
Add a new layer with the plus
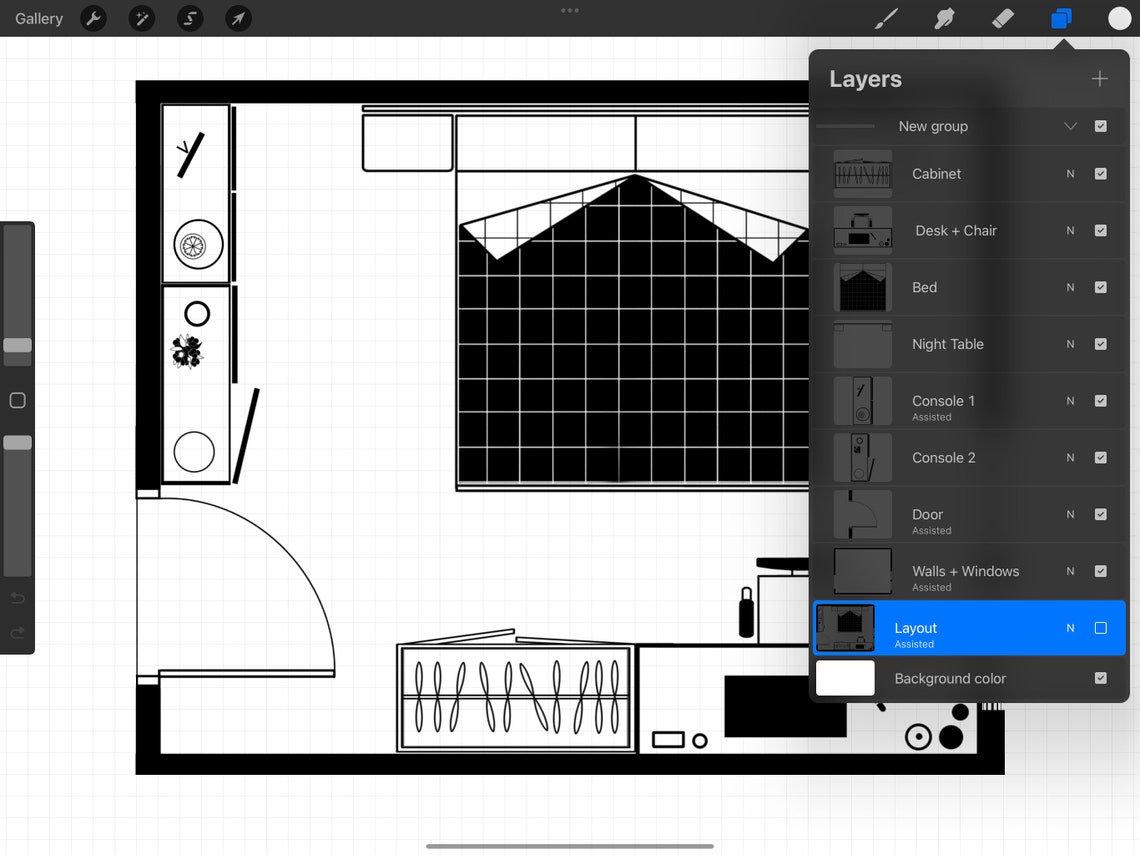pyautogui.click(x=1099, y=78)
